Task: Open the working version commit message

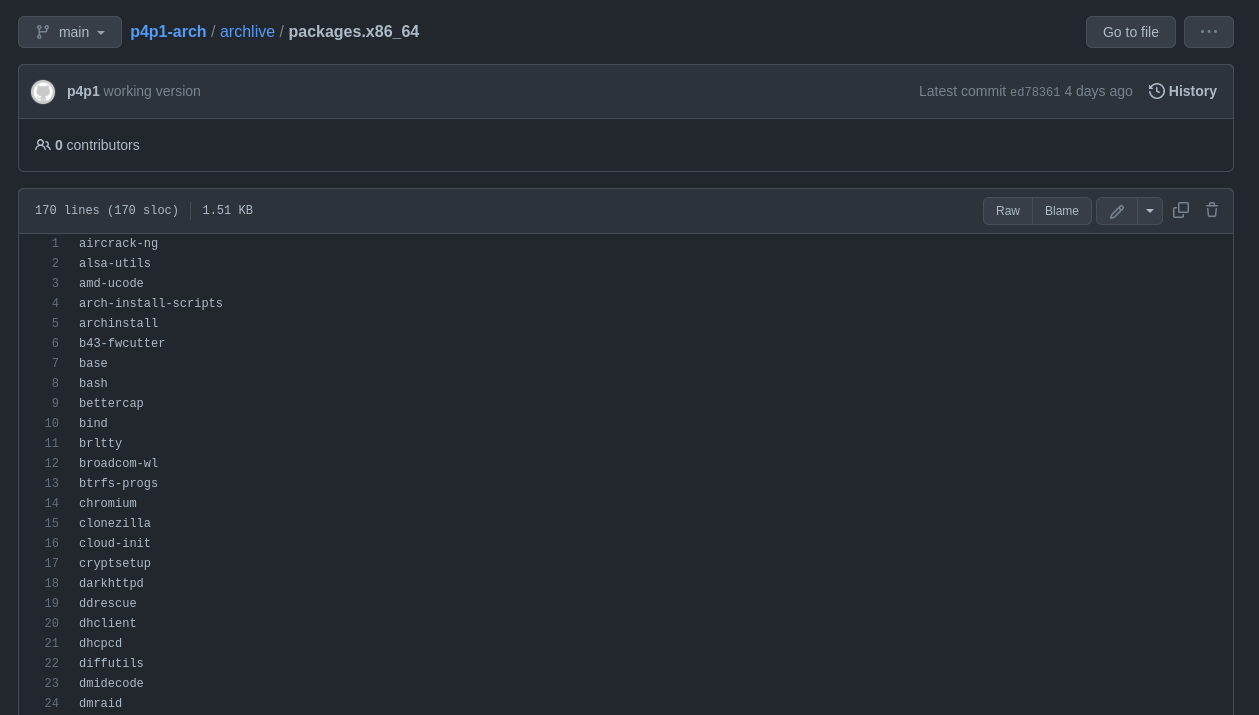Action: coord(152,91)
